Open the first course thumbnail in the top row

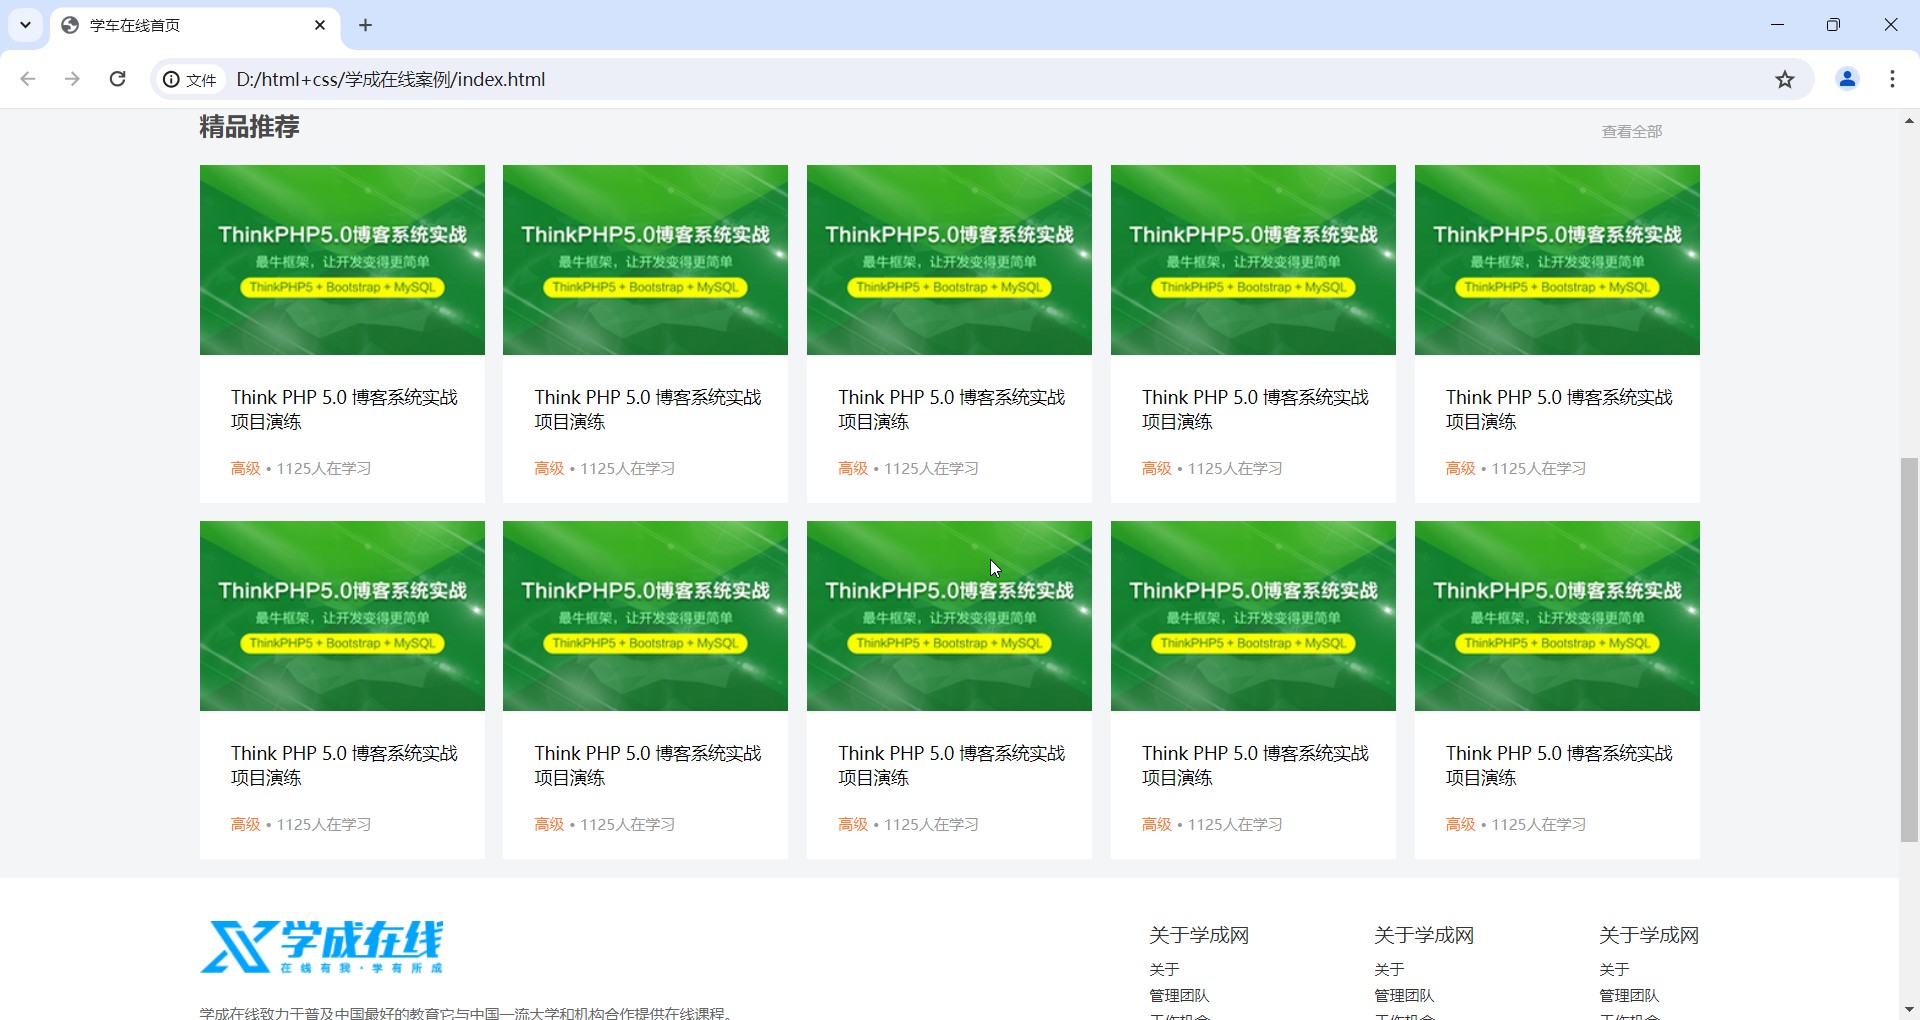coord(342,260)
